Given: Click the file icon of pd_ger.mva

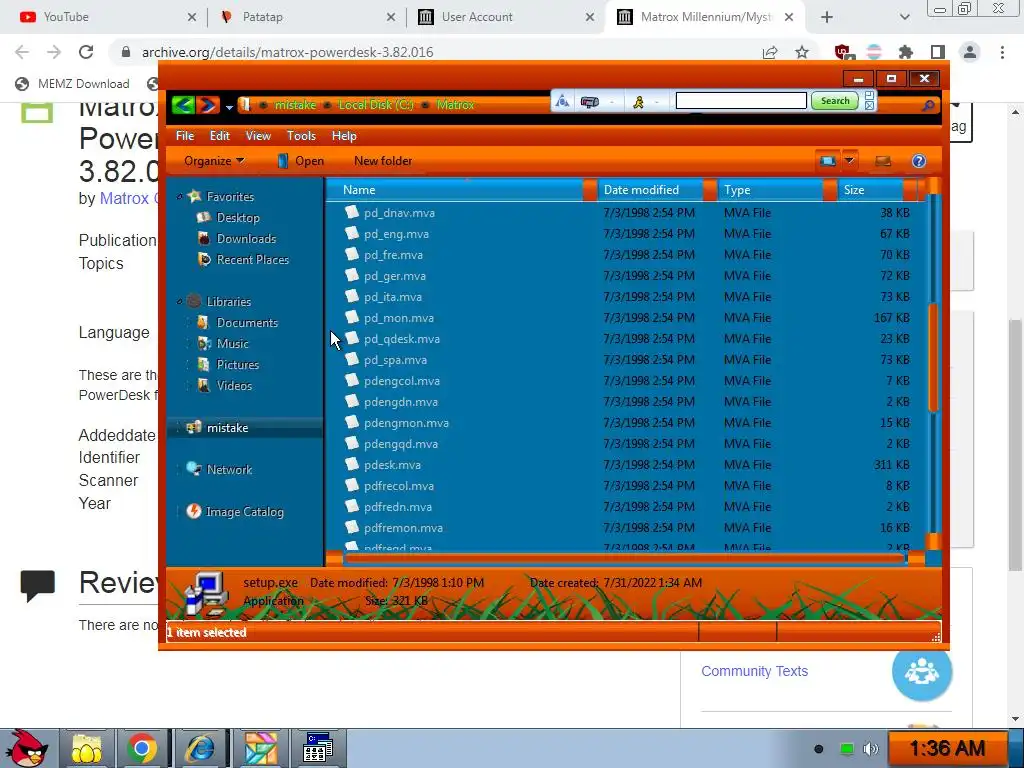Looking at the screenshot, I should coord(352,275).
